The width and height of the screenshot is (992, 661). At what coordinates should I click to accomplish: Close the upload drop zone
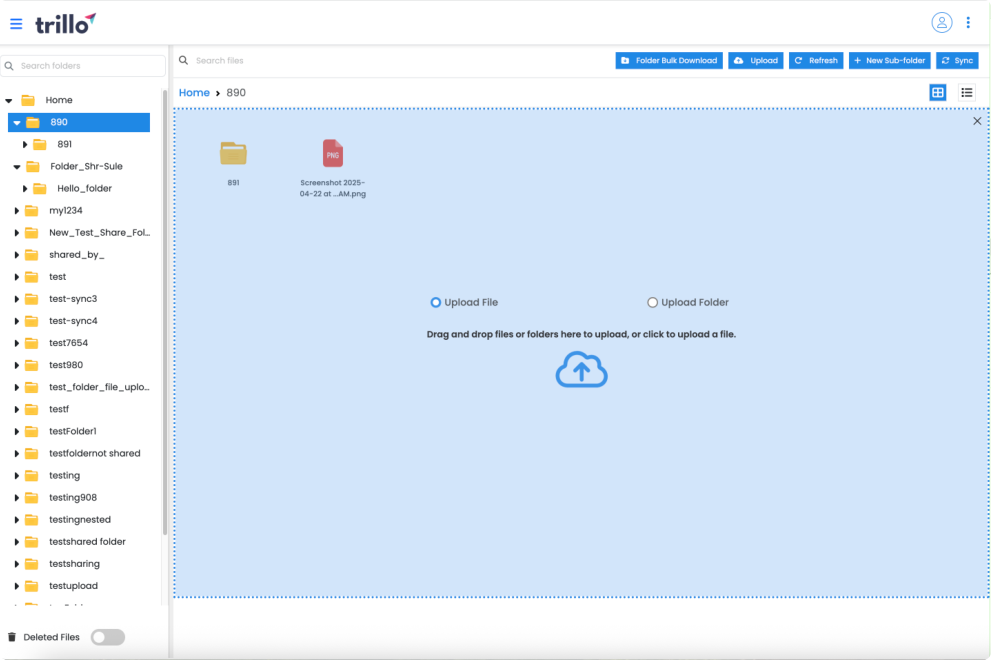pos(977,121)
